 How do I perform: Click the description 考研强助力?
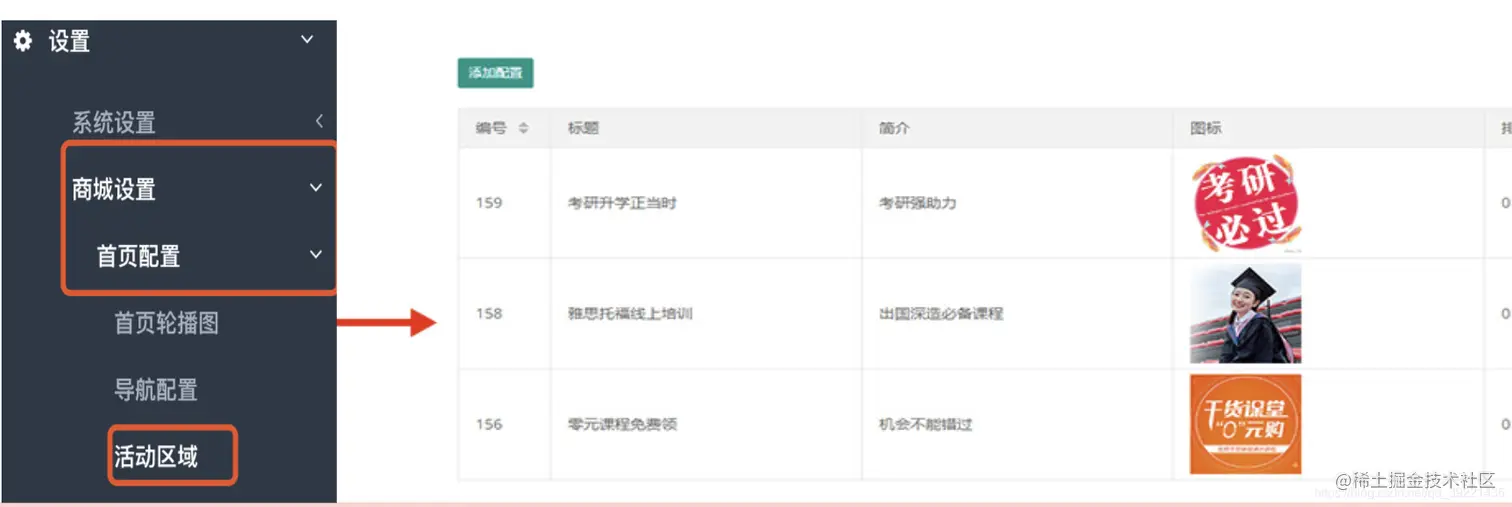tap(917, 203)
